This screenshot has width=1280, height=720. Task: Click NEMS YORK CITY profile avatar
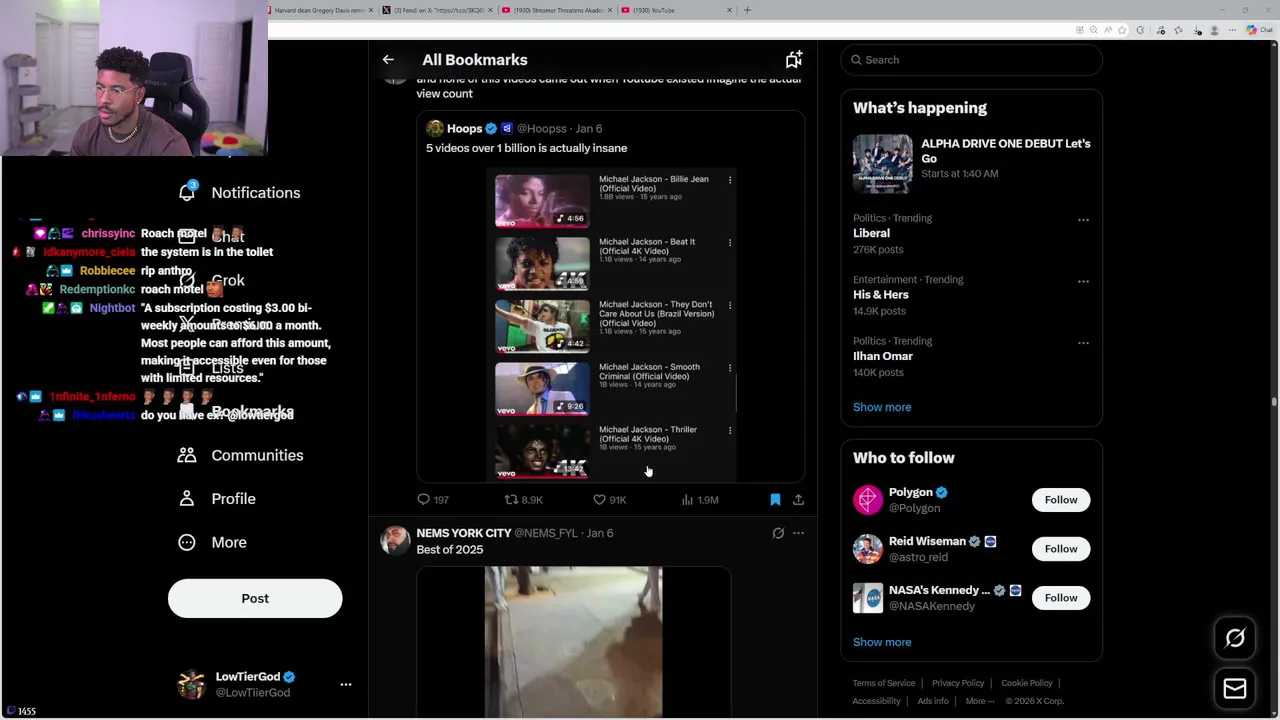tap(396, 541)
